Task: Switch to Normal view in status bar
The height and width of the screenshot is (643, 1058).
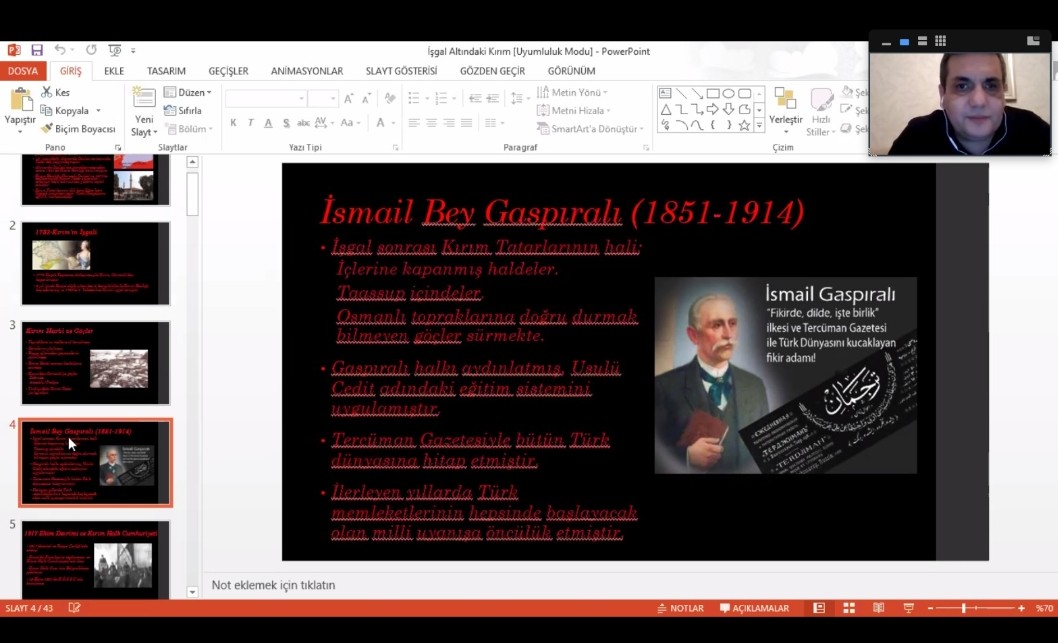Action: tap(819, 608)
